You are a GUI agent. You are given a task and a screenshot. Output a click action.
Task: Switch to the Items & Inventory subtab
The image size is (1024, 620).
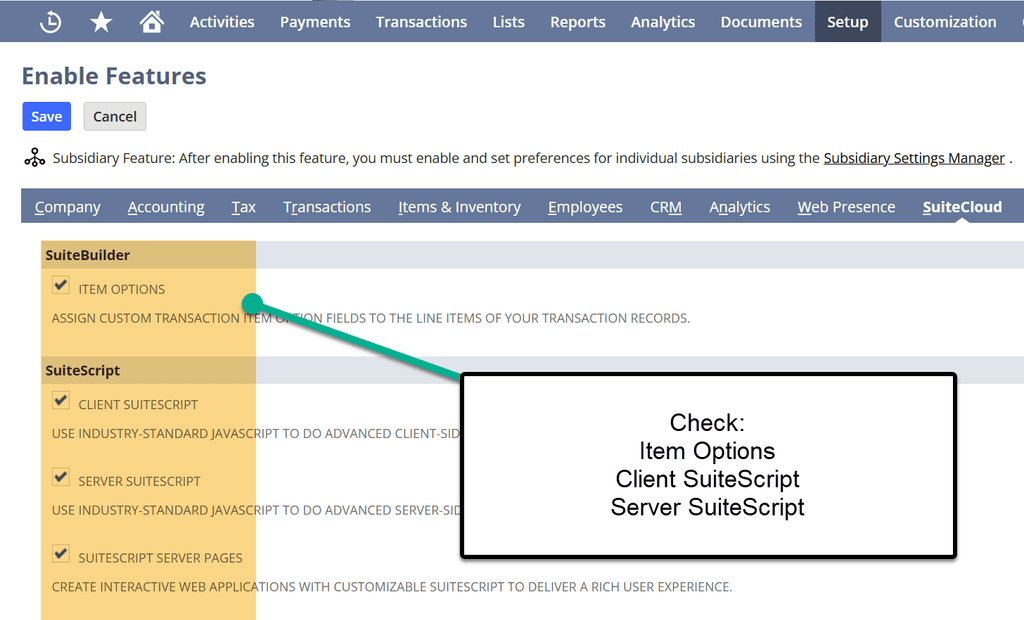pos(460,206)
